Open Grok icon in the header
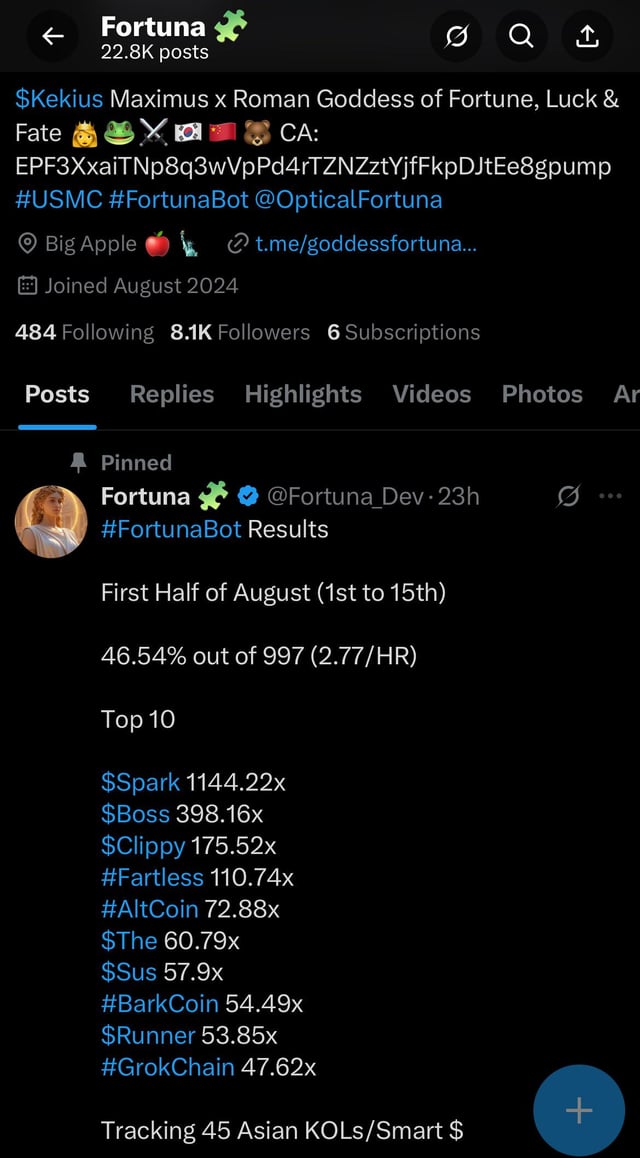This screenshot has height=1158, width=640. click(x=456, y=37)
